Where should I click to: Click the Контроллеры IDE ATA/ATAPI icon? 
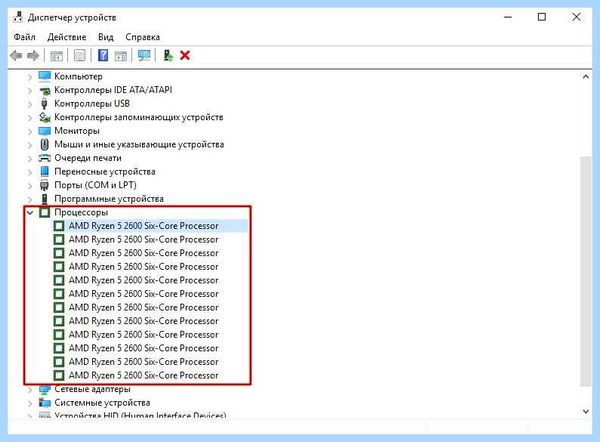(44, 90)
